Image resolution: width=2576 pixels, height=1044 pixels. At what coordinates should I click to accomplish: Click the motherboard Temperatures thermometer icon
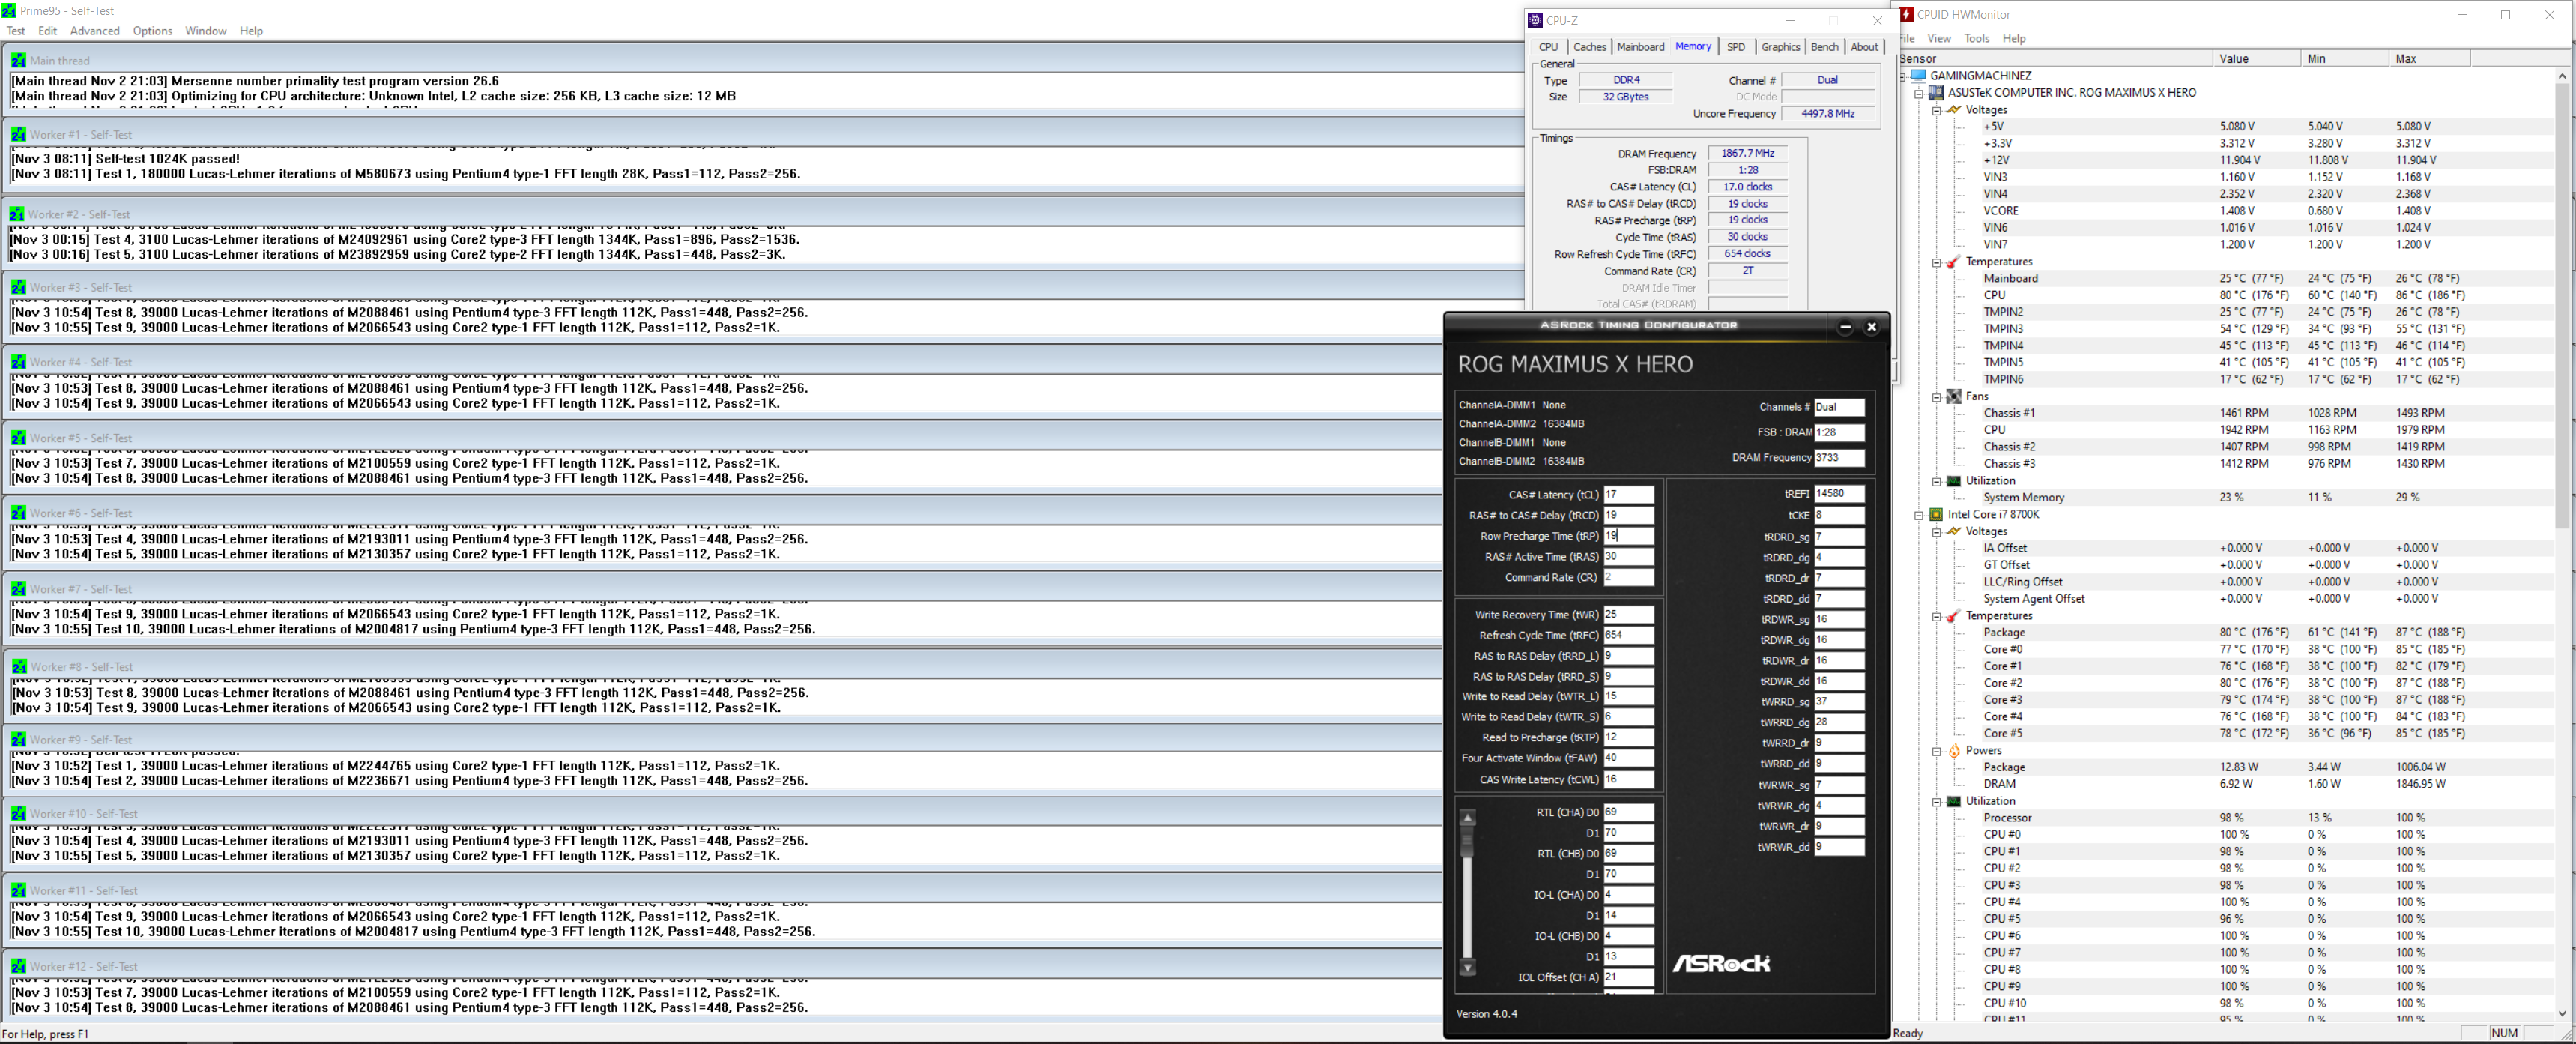[x=1953, y=262]
